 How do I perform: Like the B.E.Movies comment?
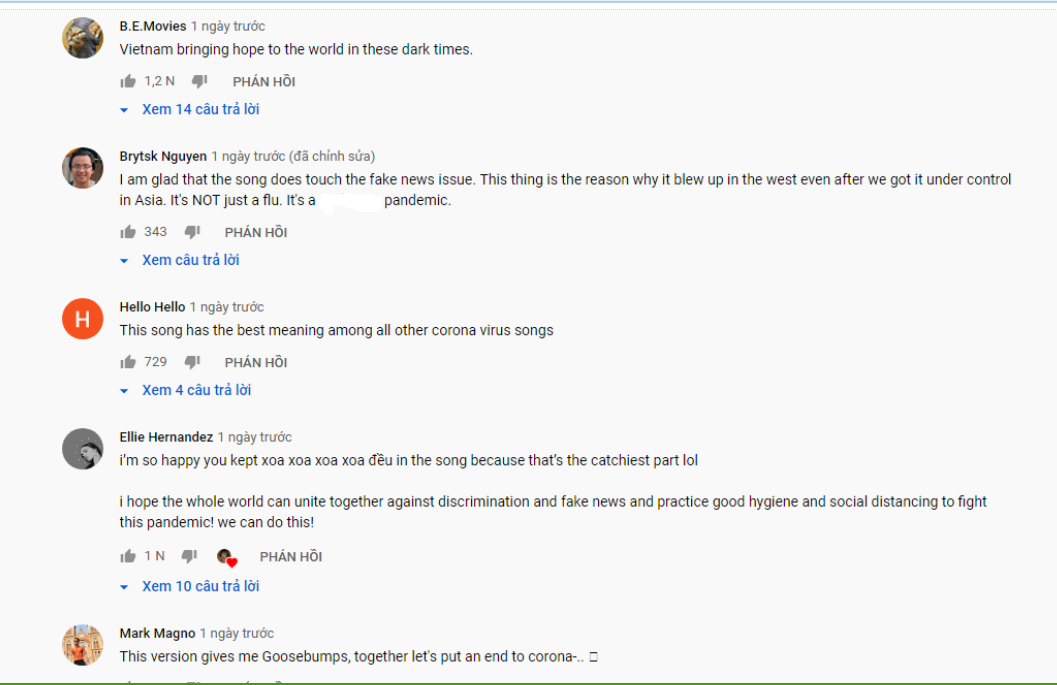pos(127,82)
